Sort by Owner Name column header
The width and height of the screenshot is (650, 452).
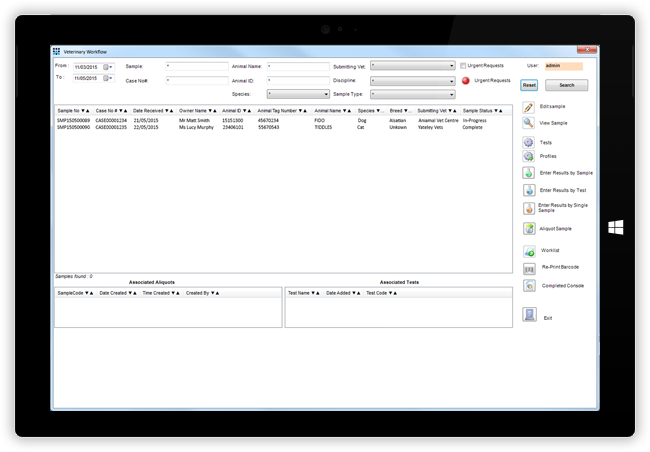click(x=198, y=111)
